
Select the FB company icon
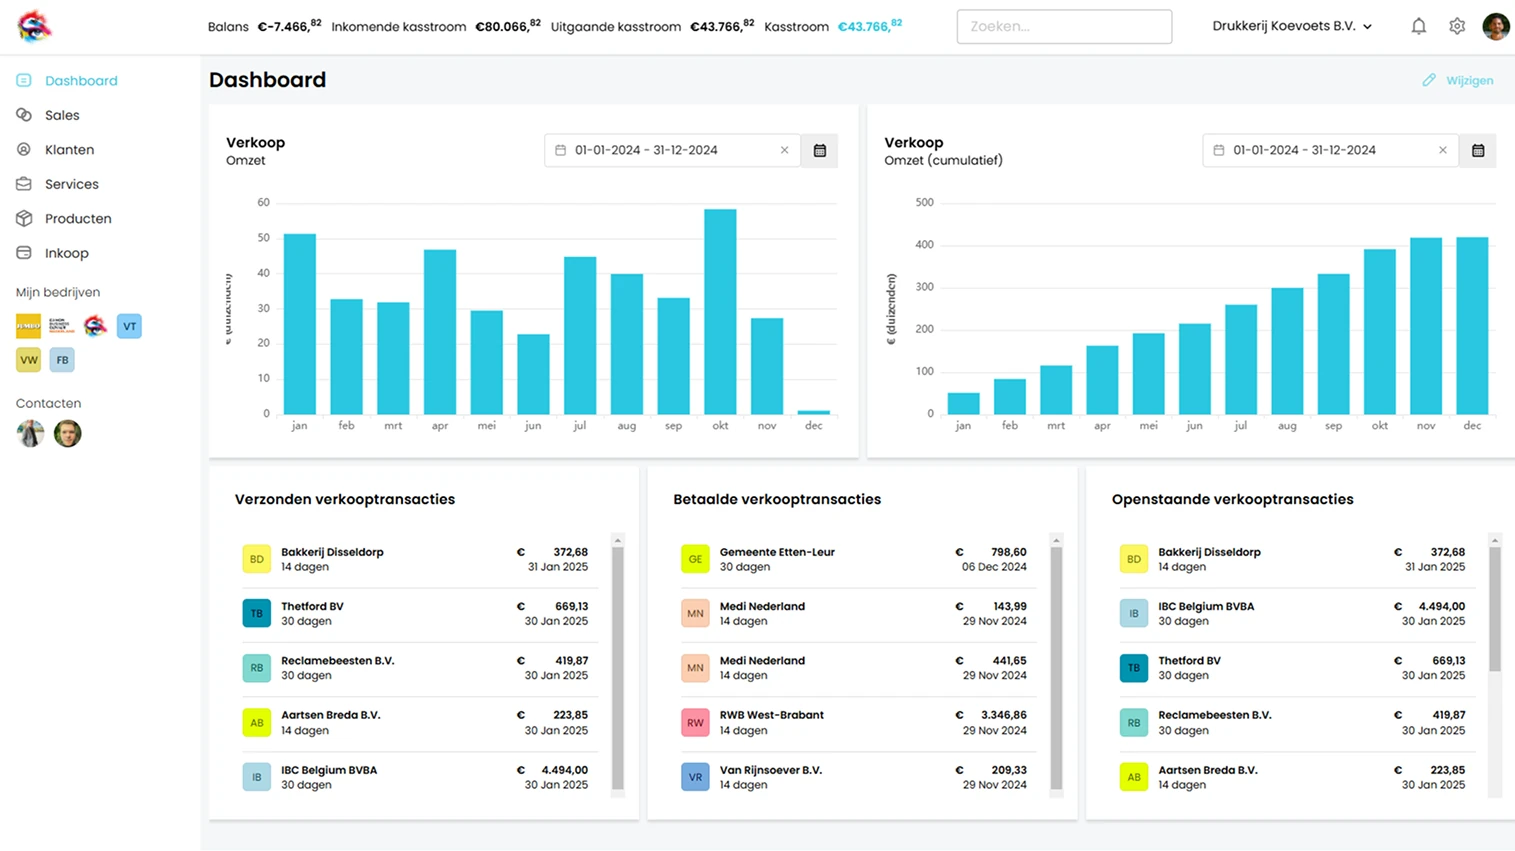(x=62, y=360)
